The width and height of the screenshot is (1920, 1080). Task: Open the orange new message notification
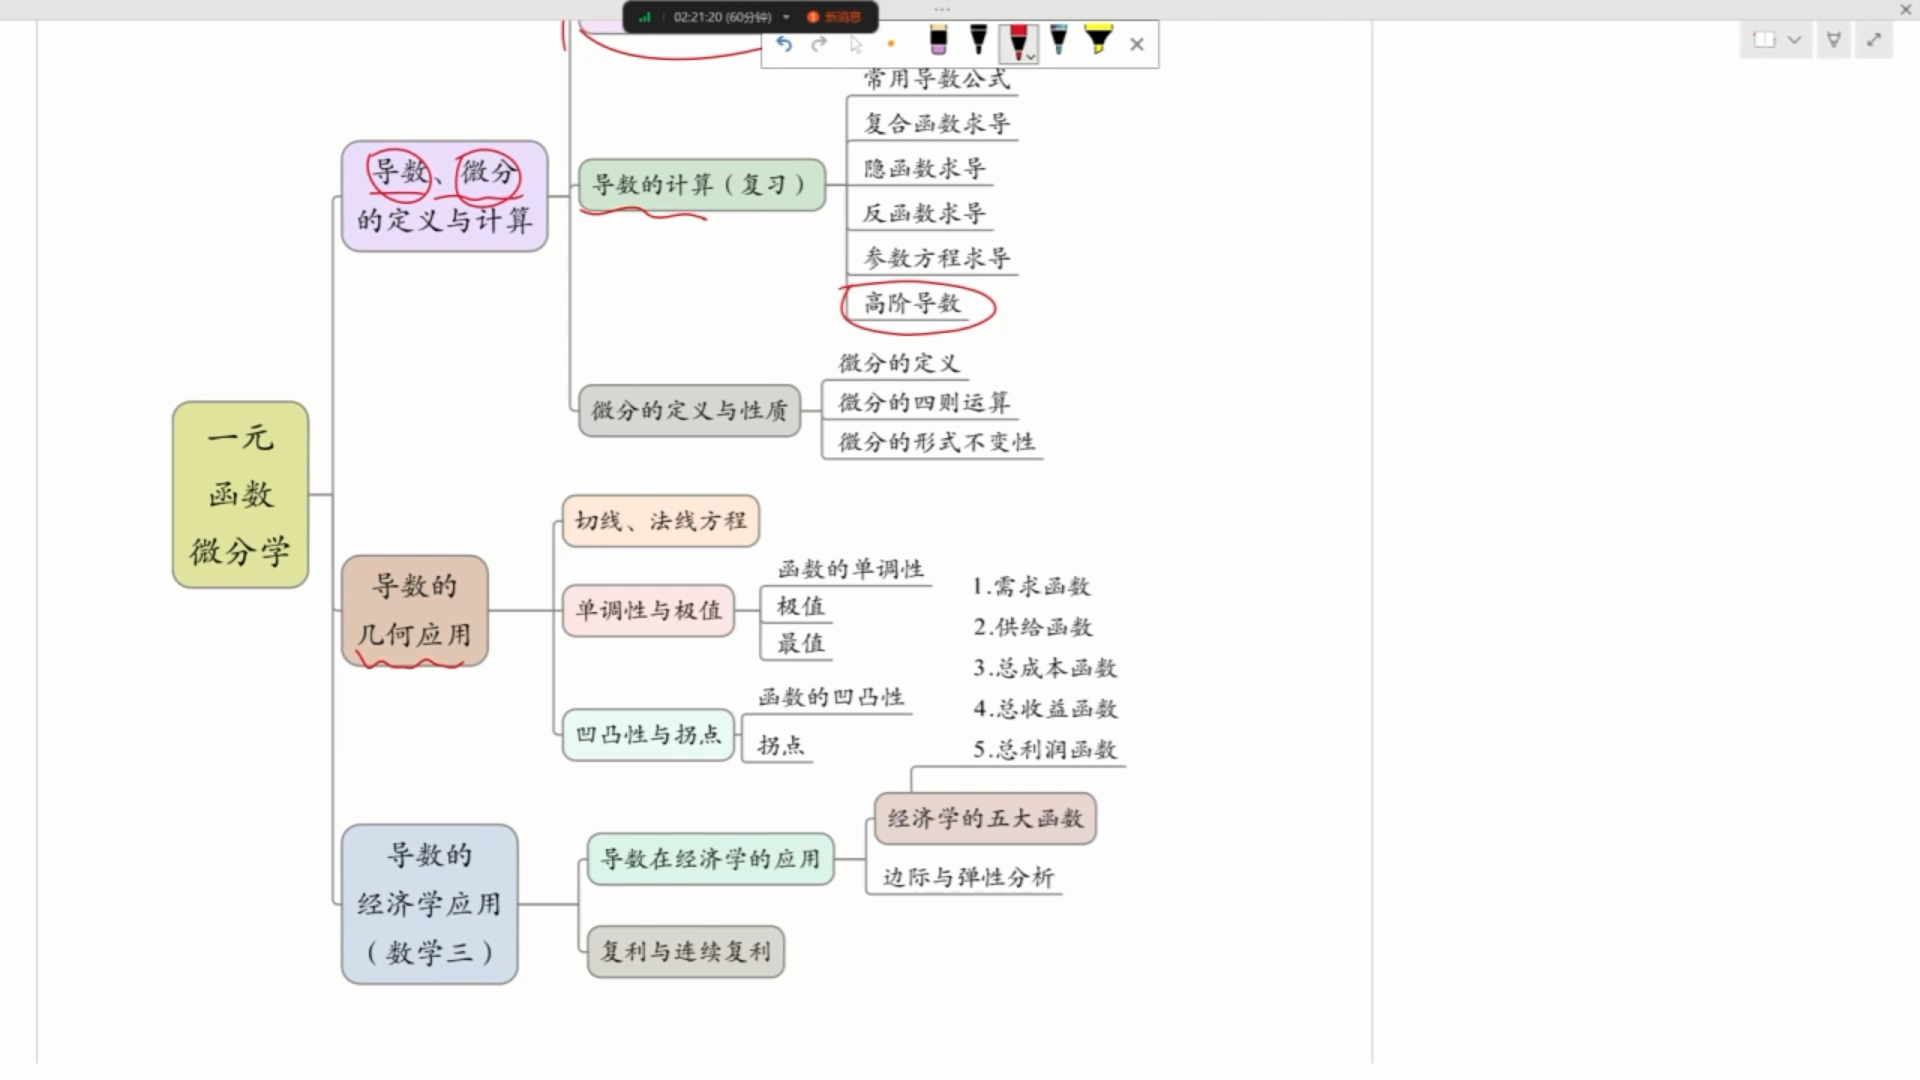pyautogui.click(x=834, y=17)
